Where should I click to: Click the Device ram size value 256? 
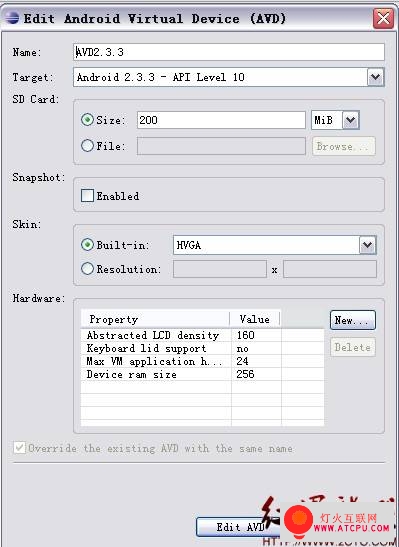[246, 374]
